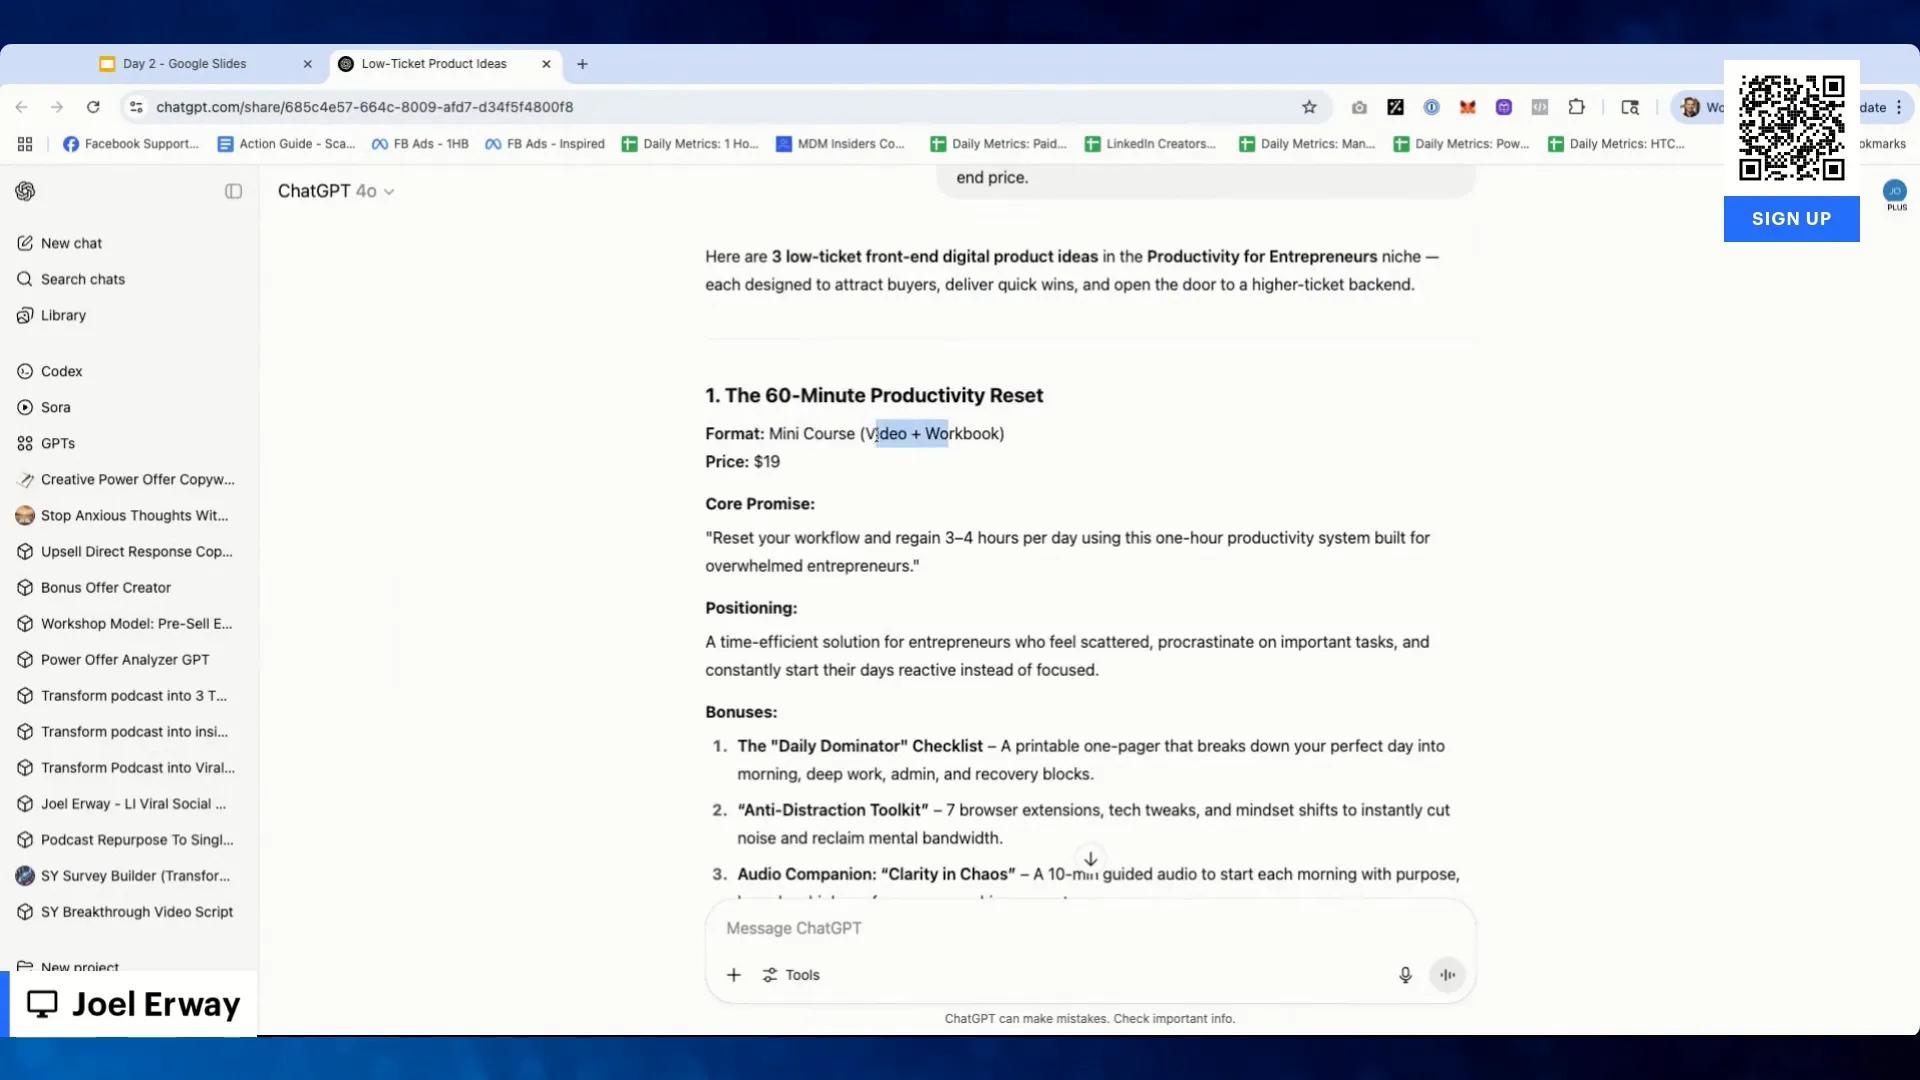This screenshot has width=1920, height=1080.
Task: Reload the page
Action: [x=93, y=107]
